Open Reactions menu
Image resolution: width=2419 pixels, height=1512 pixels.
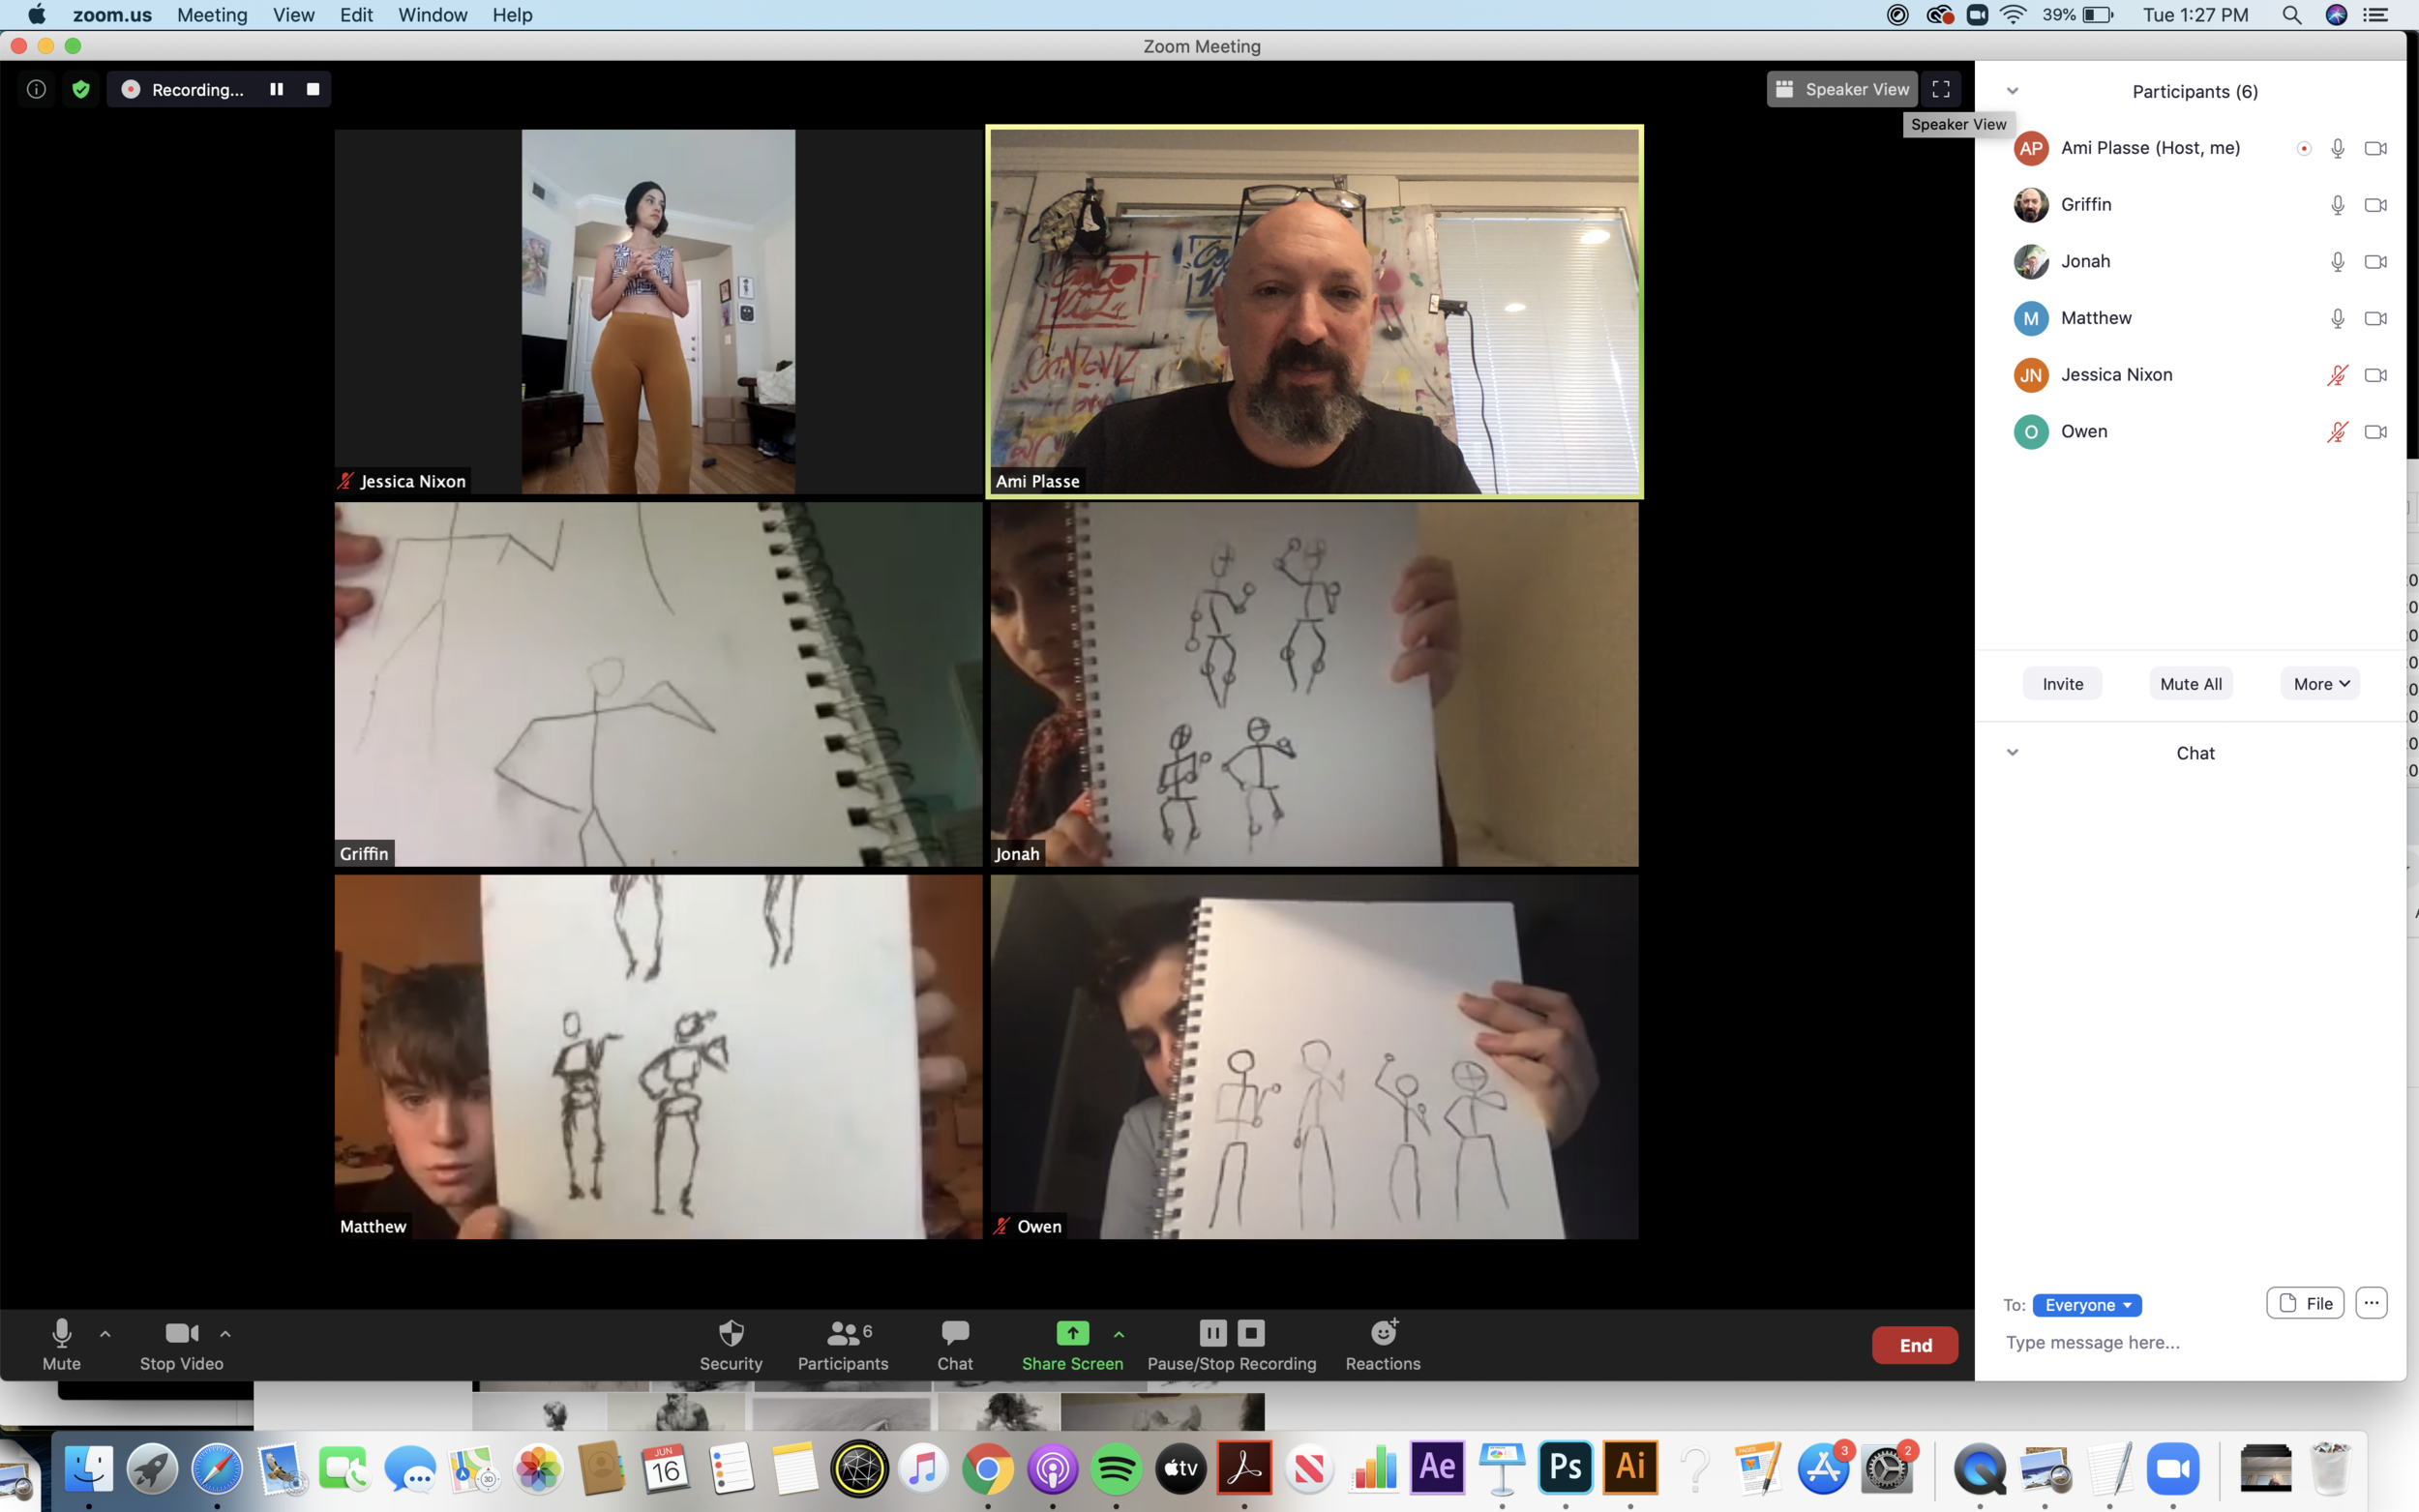click(x=1383, y=1344)
